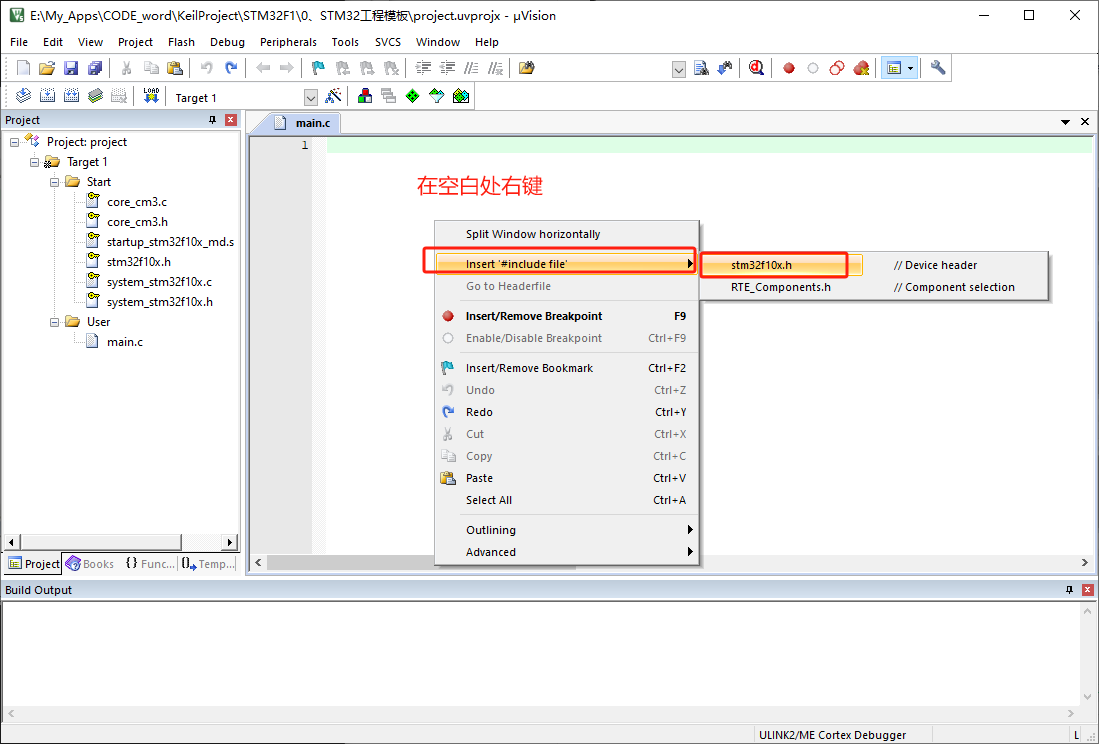The image size is (1099, 744).
Task: Click the Redo arrow in the toolbar
Action: 231,68
